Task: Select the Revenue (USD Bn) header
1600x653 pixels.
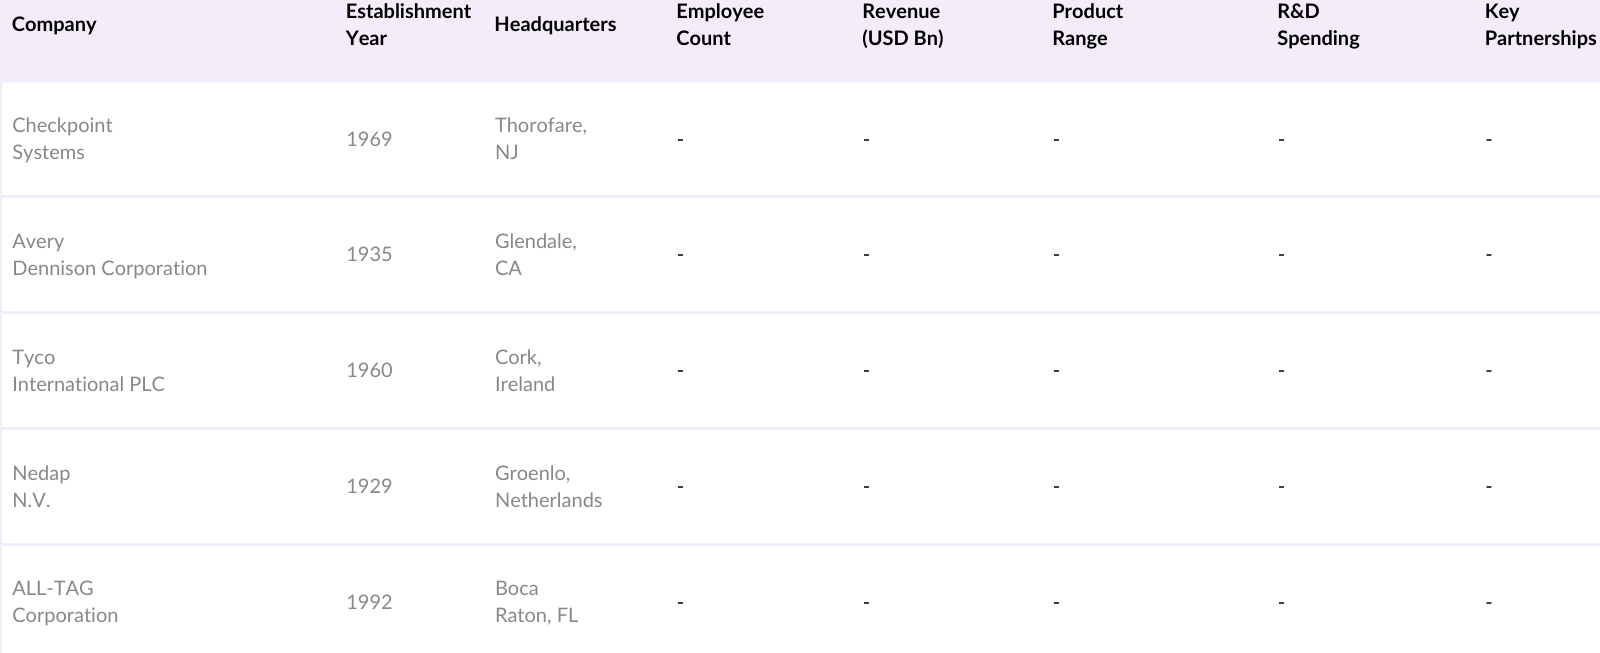Action: (x=902, y=24)
